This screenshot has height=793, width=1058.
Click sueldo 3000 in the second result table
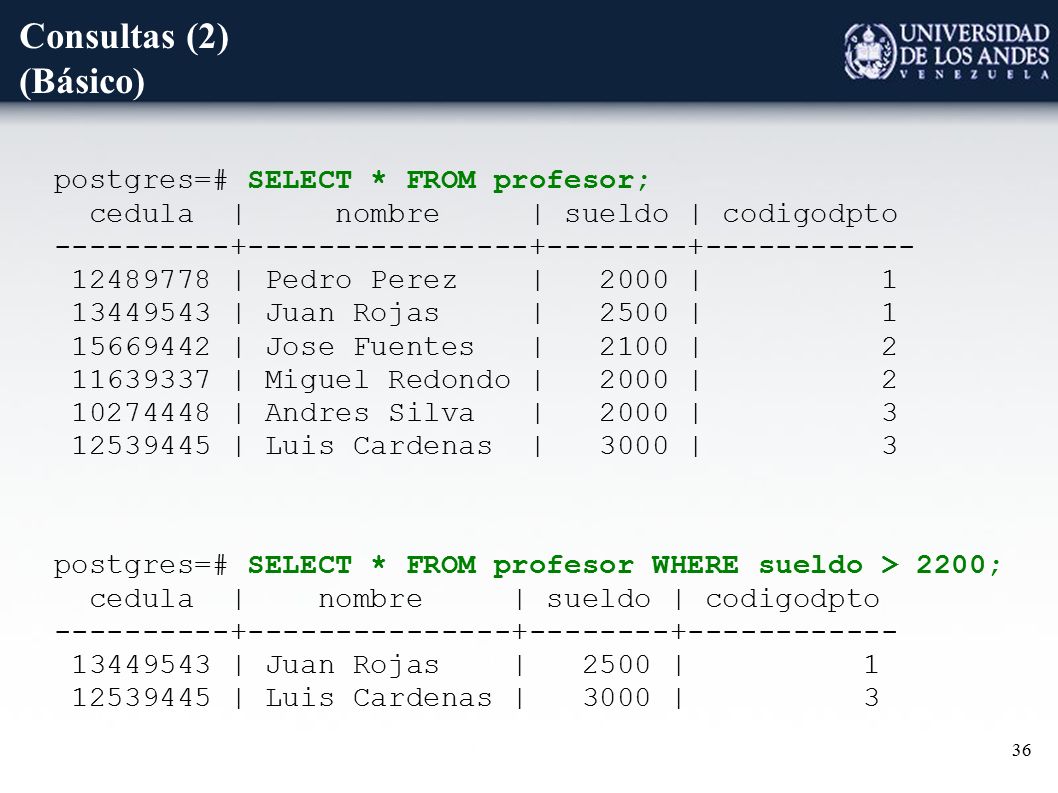click(x=616, y=697)
